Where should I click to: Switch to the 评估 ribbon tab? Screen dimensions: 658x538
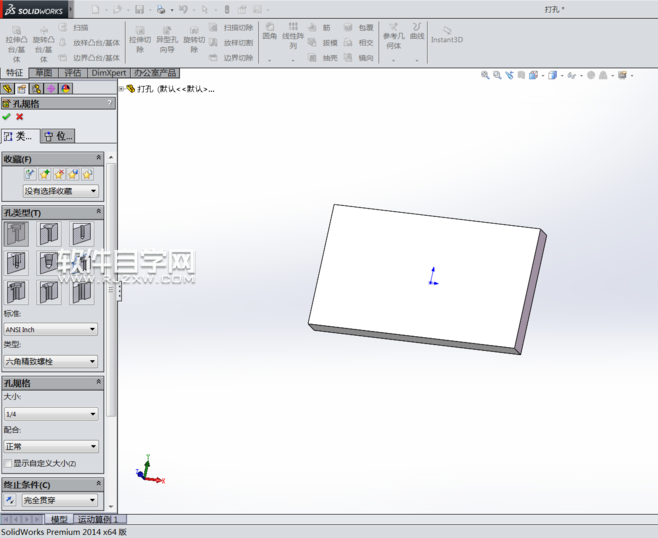click(73, 73)
